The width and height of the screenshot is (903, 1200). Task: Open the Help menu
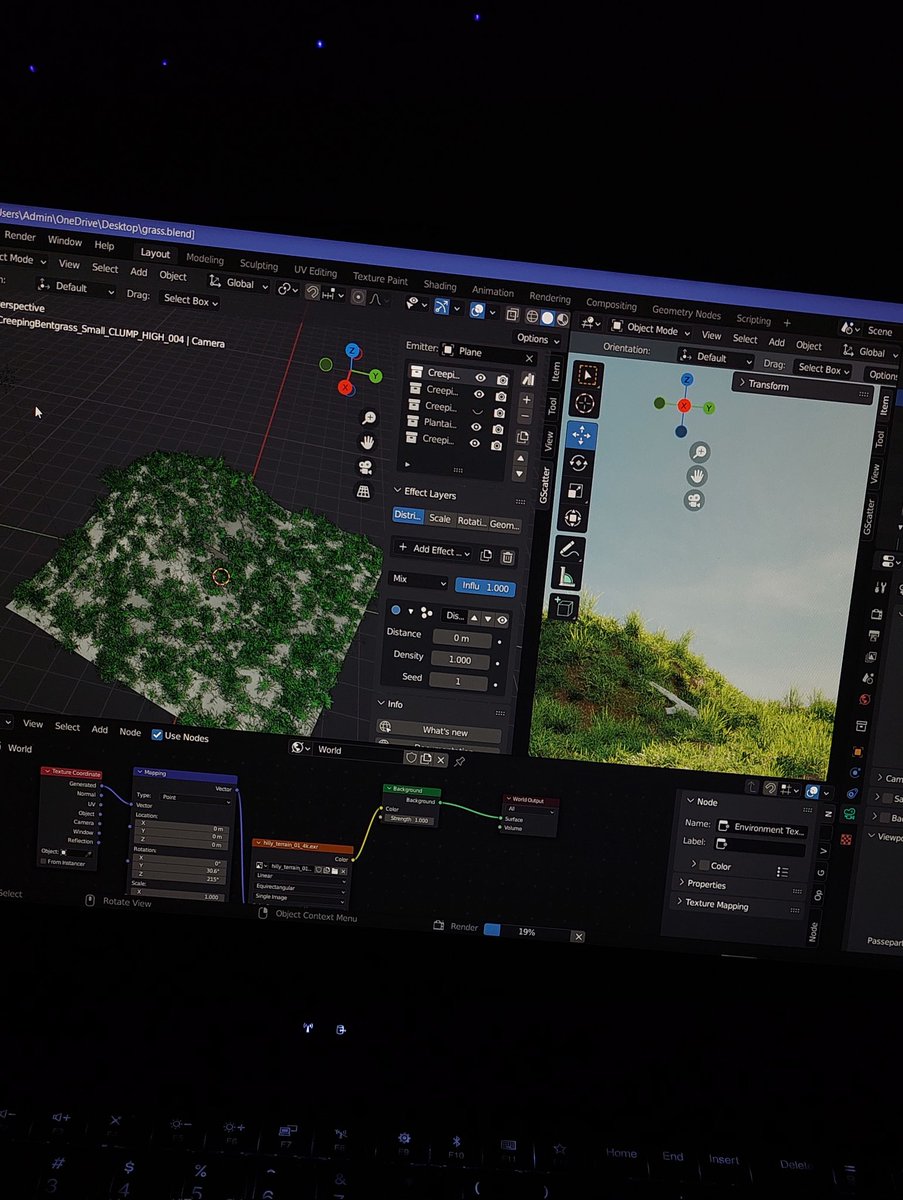(x=104, y=245)
